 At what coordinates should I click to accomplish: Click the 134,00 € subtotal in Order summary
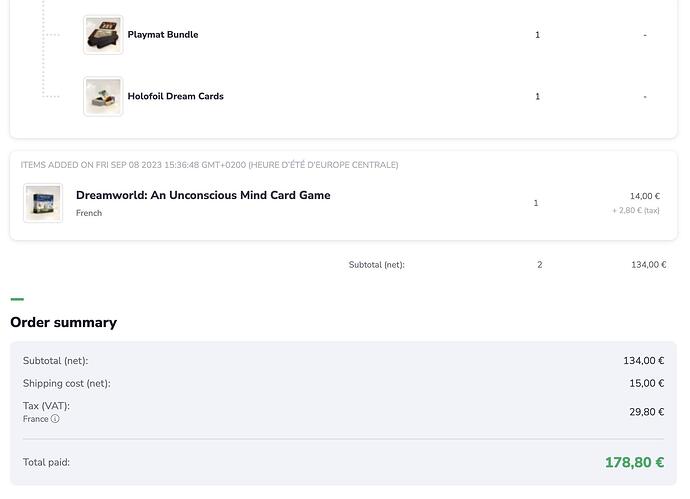[x=643, y=361]
